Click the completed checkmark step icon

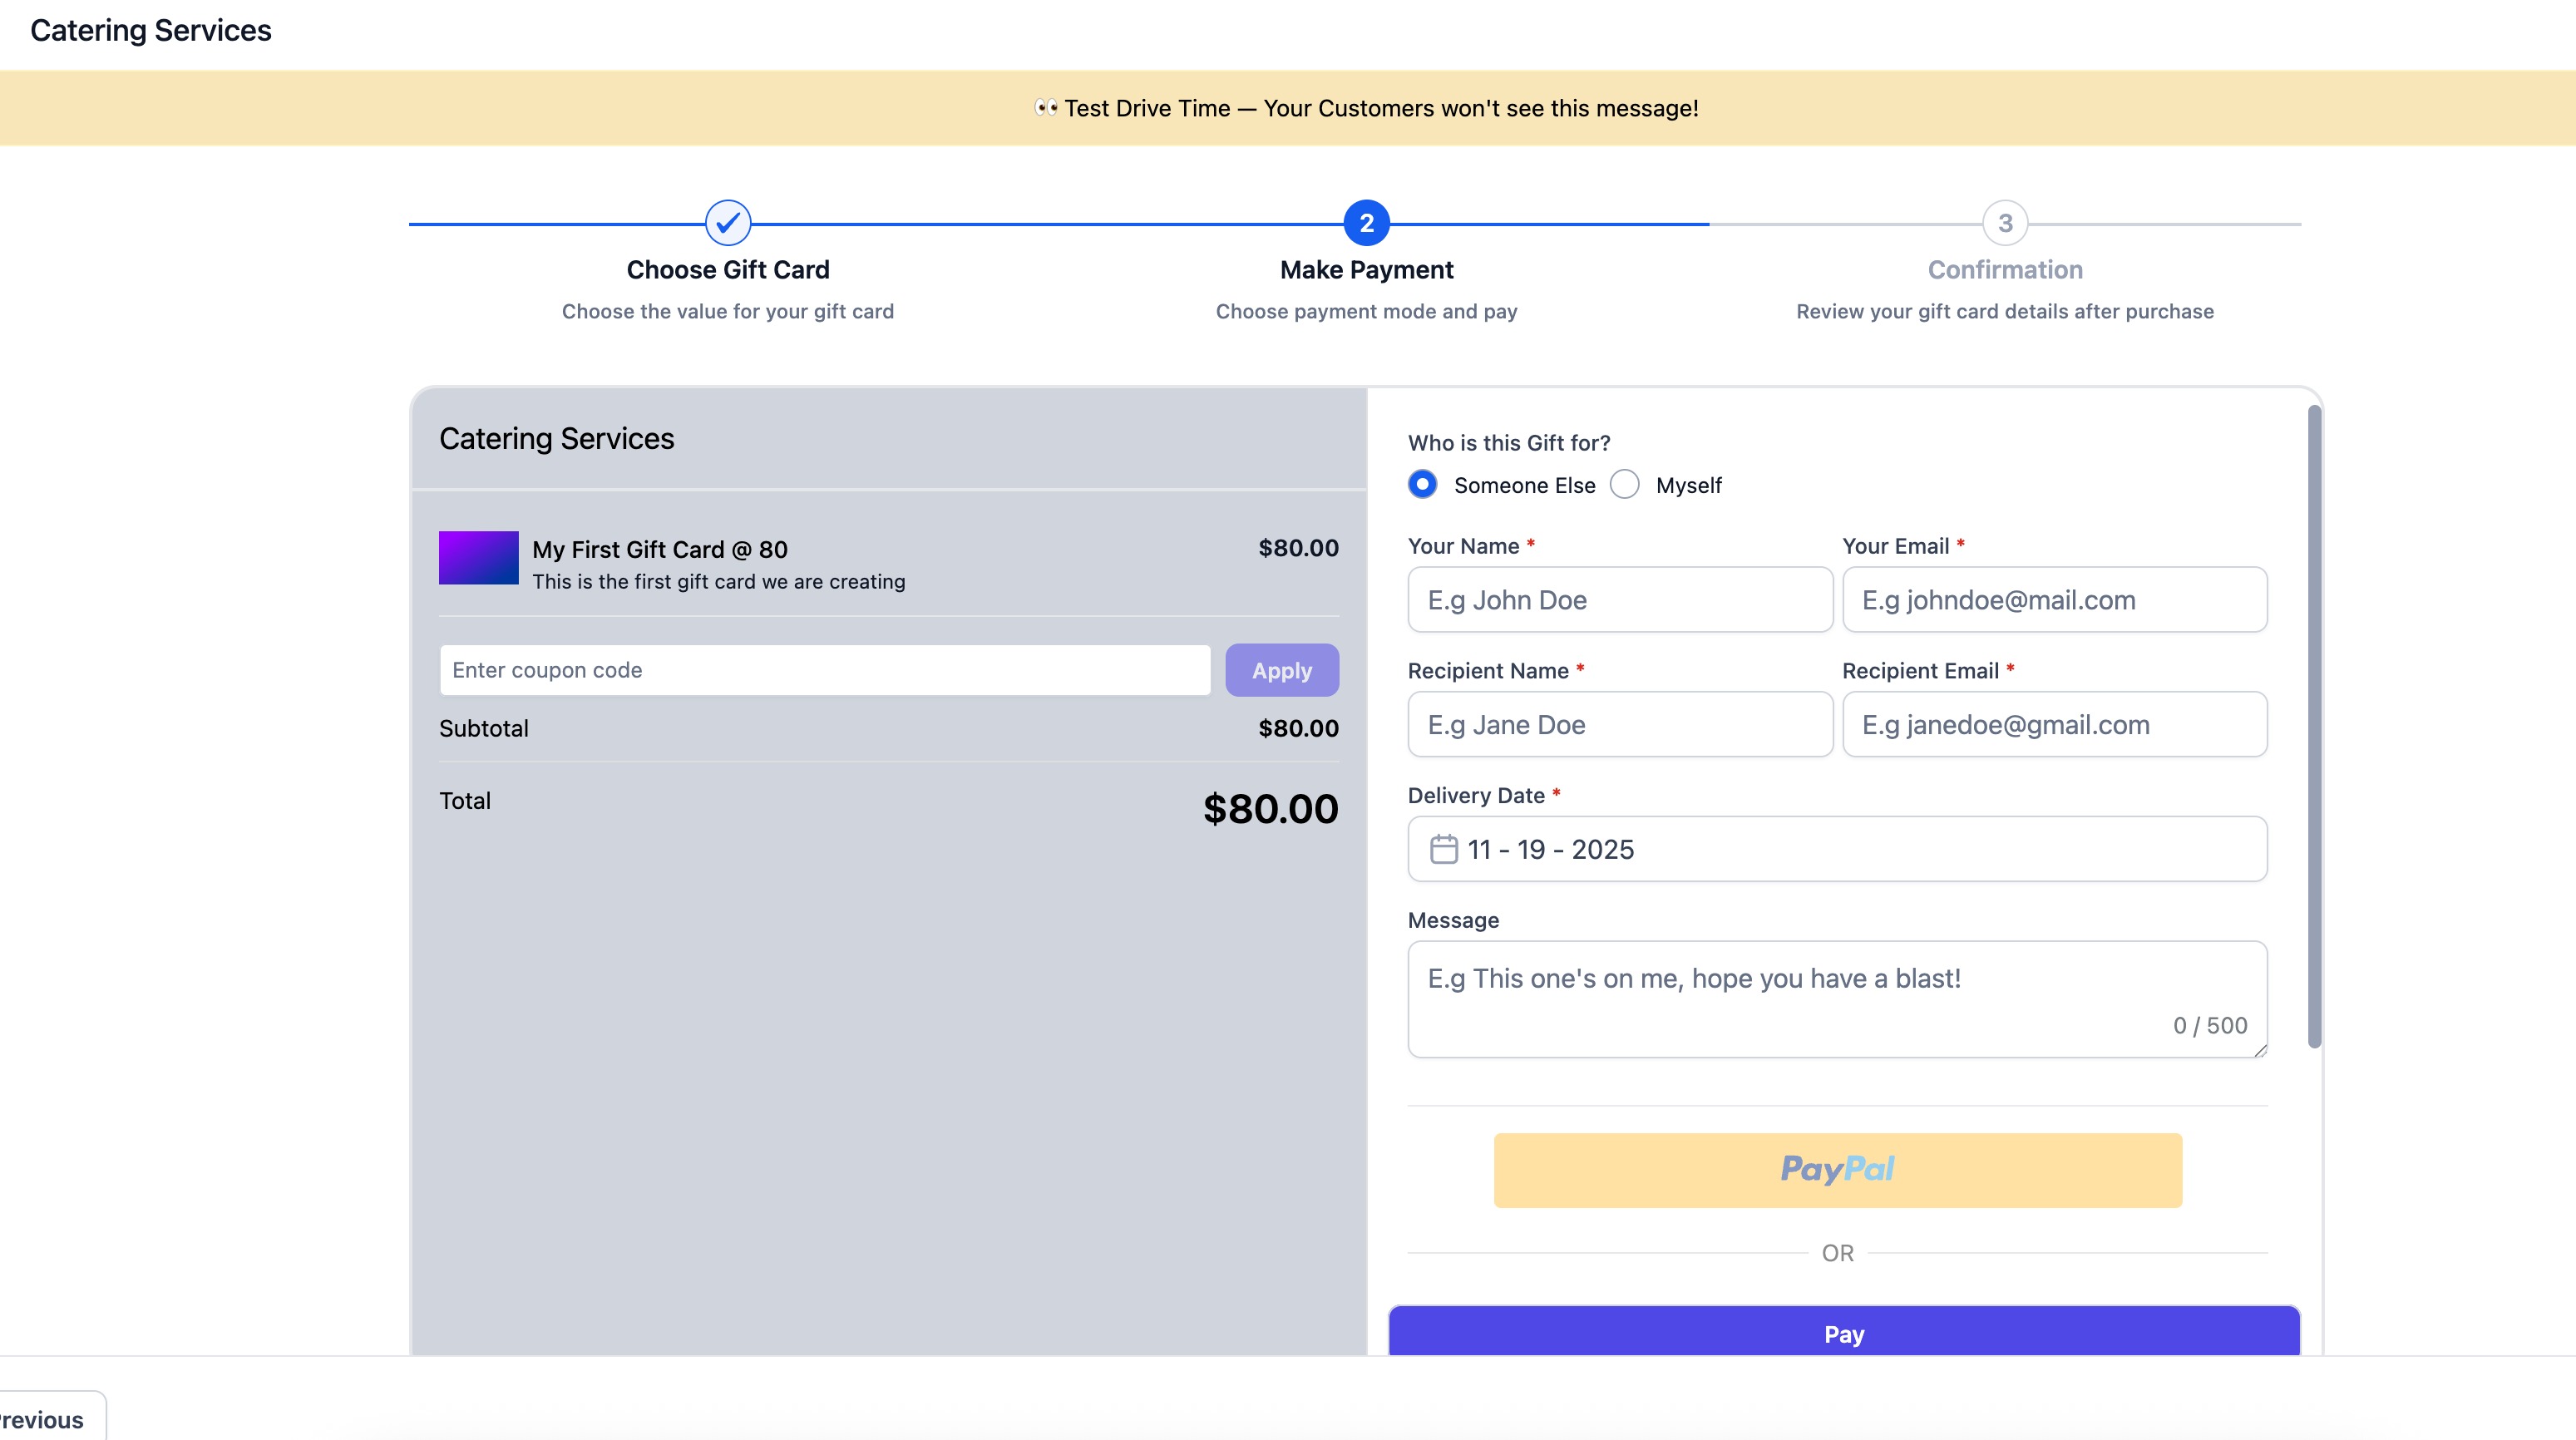point(728,223)
